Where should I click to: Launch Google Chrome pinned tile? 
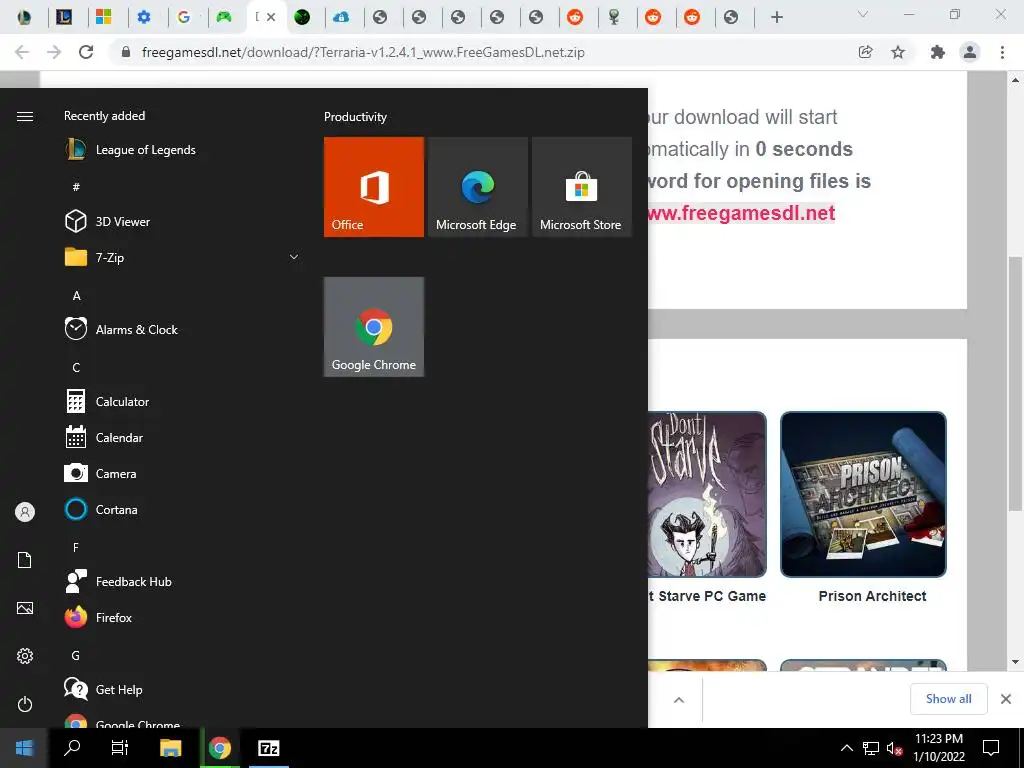[x=374, y=327]
